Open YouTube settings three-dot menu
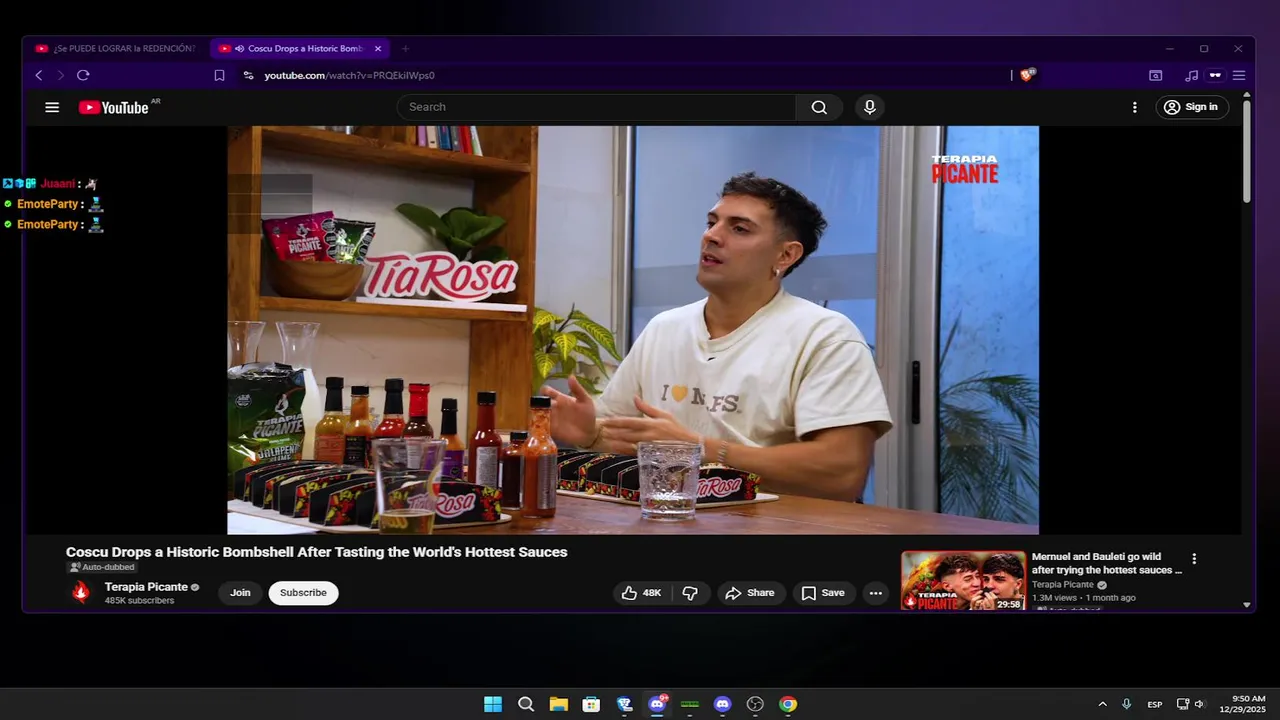Viewport: 1280px width, 720px height. [1134, 107]
